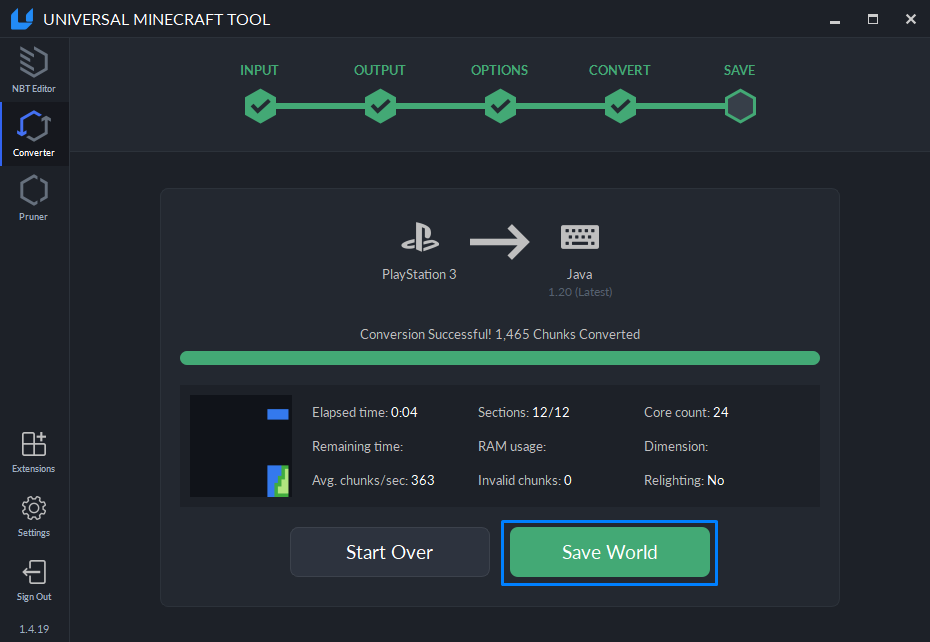Click the INPUT step label

pos(259,70)
